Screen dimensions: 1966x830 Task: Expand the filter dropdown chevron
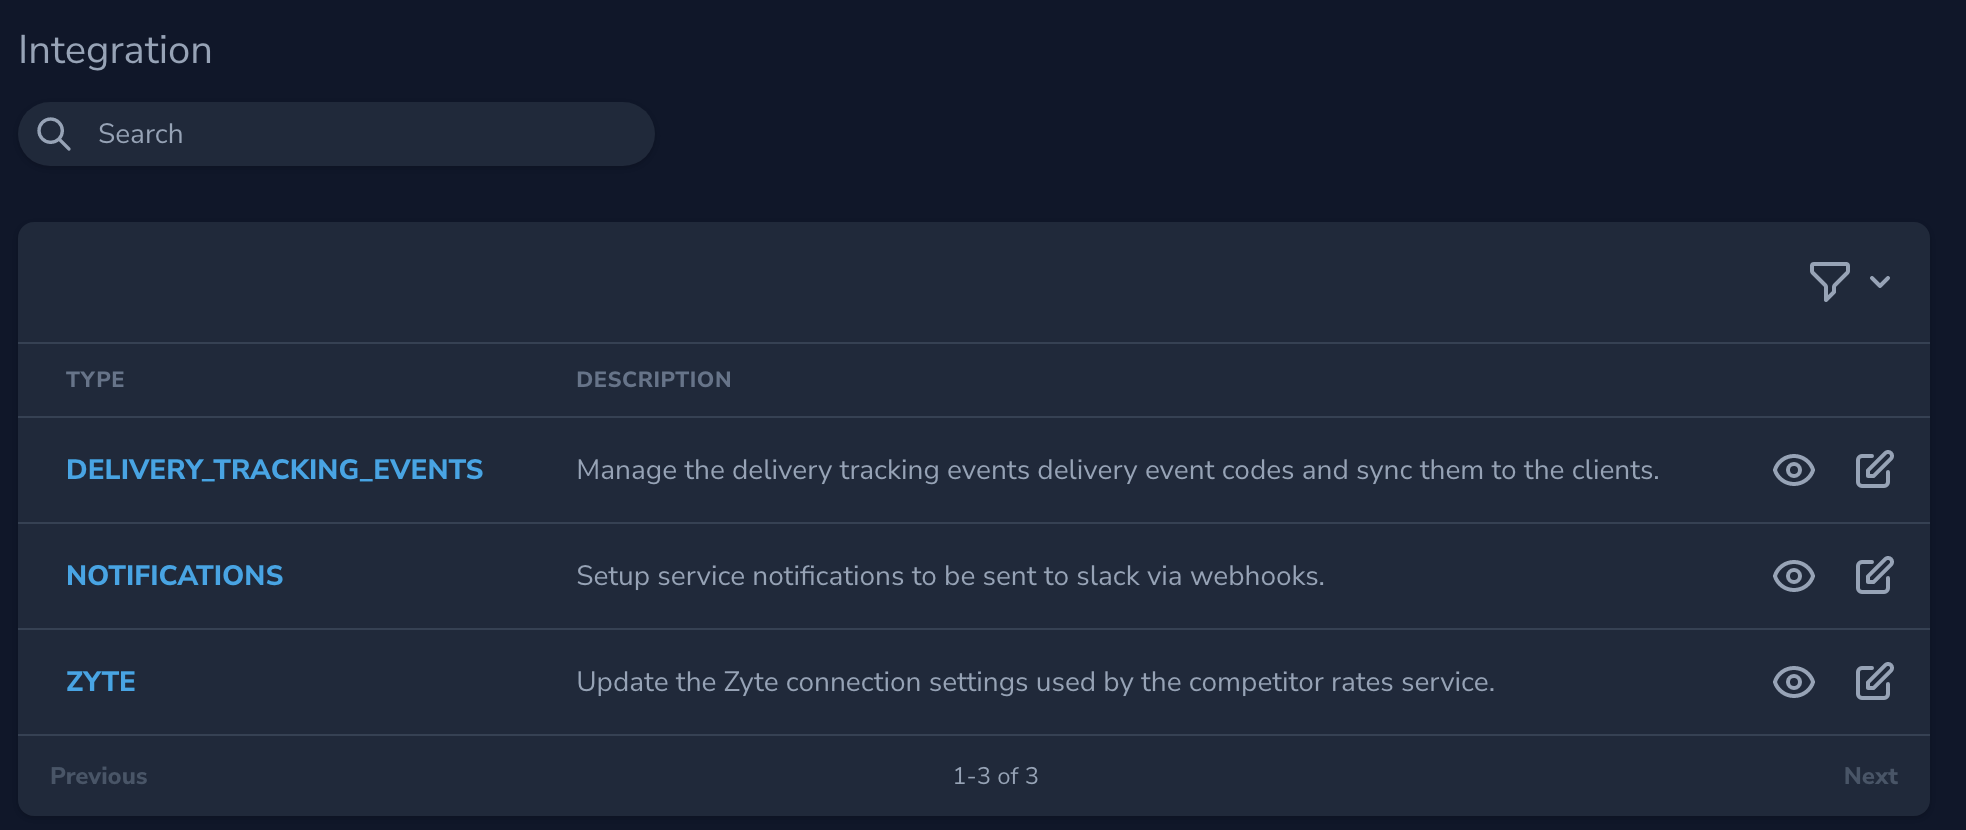[x=1882, y=282]
